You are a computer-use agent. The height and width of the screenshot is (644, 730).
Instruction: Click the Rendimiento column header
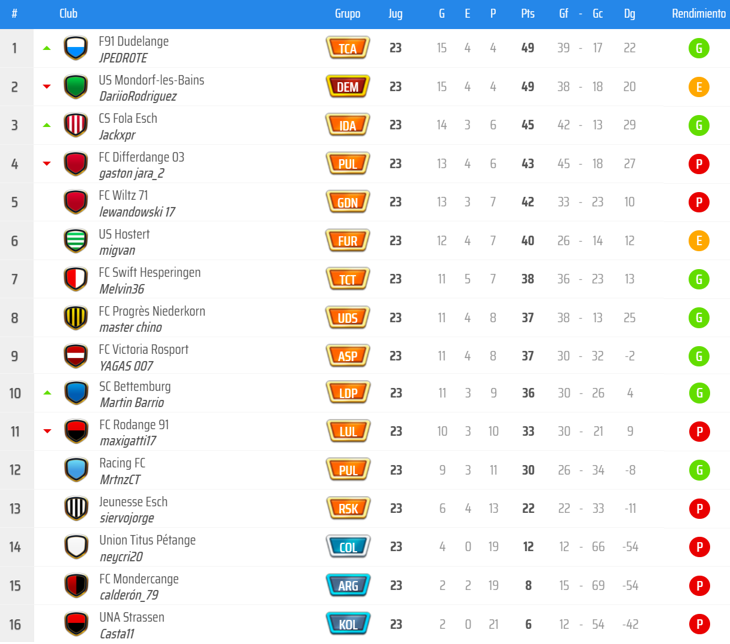coord(698,14)
